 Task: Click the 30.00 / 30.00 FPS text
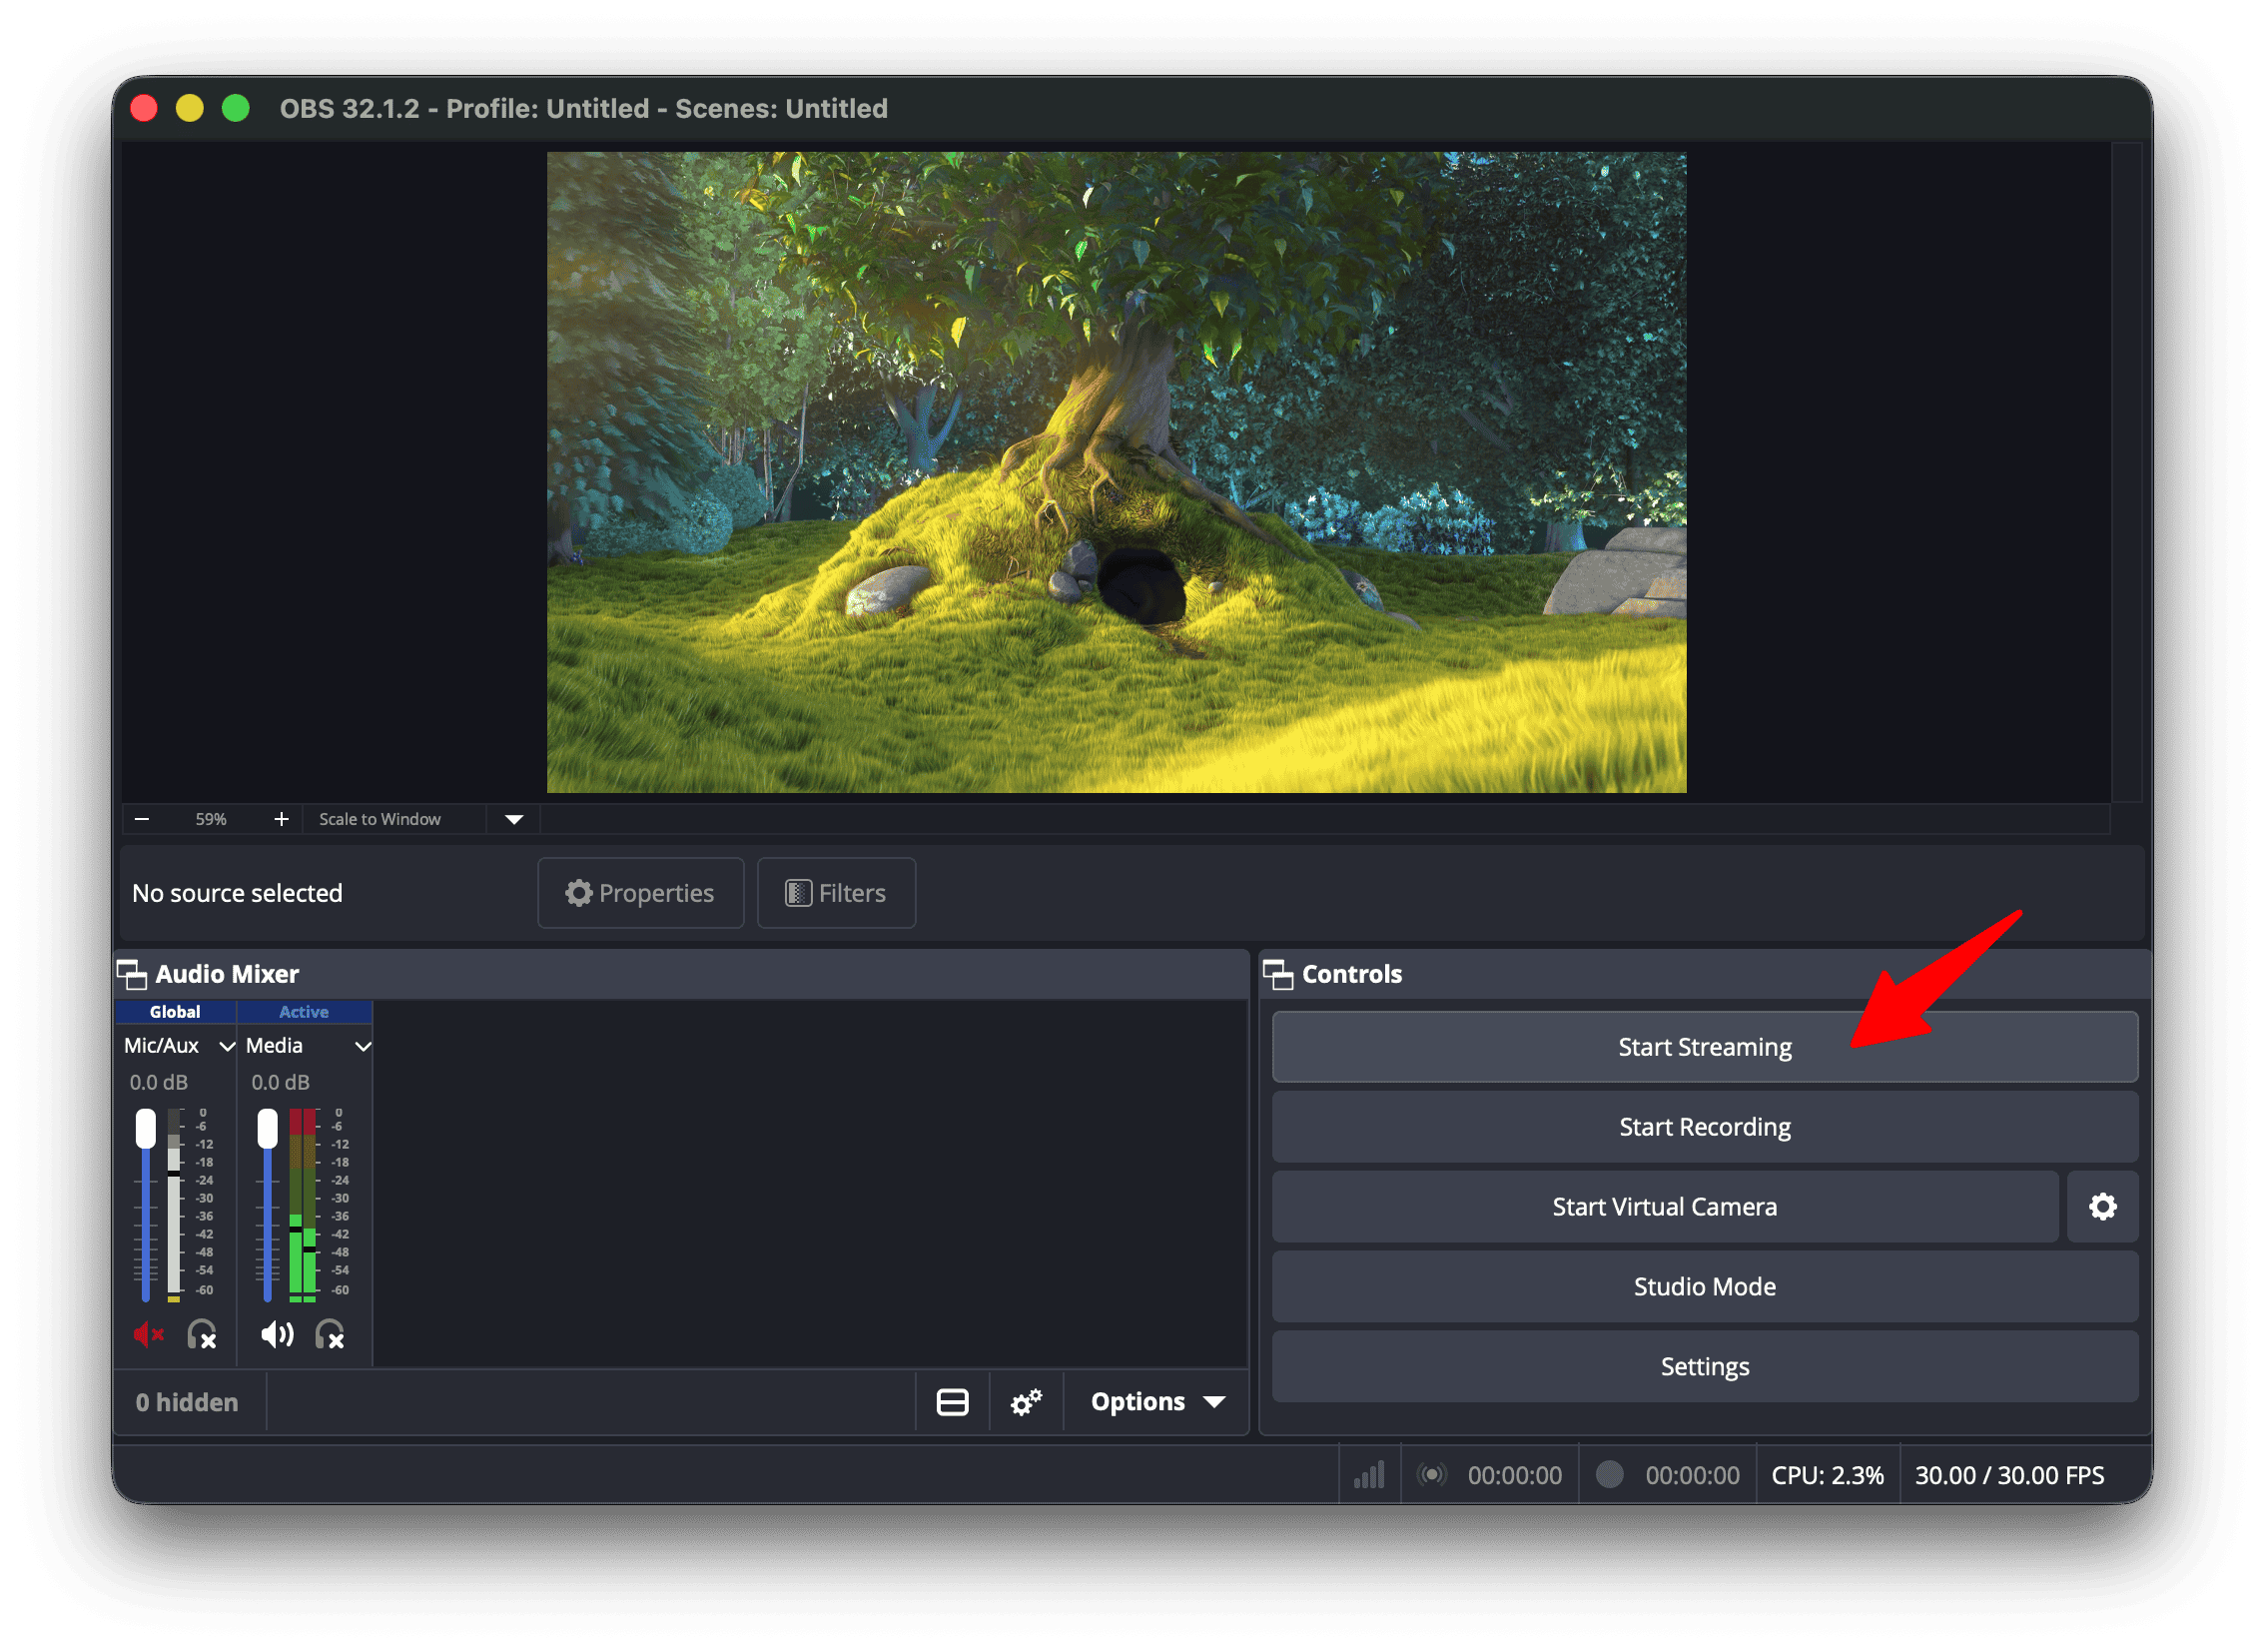pos(2009,1475)
